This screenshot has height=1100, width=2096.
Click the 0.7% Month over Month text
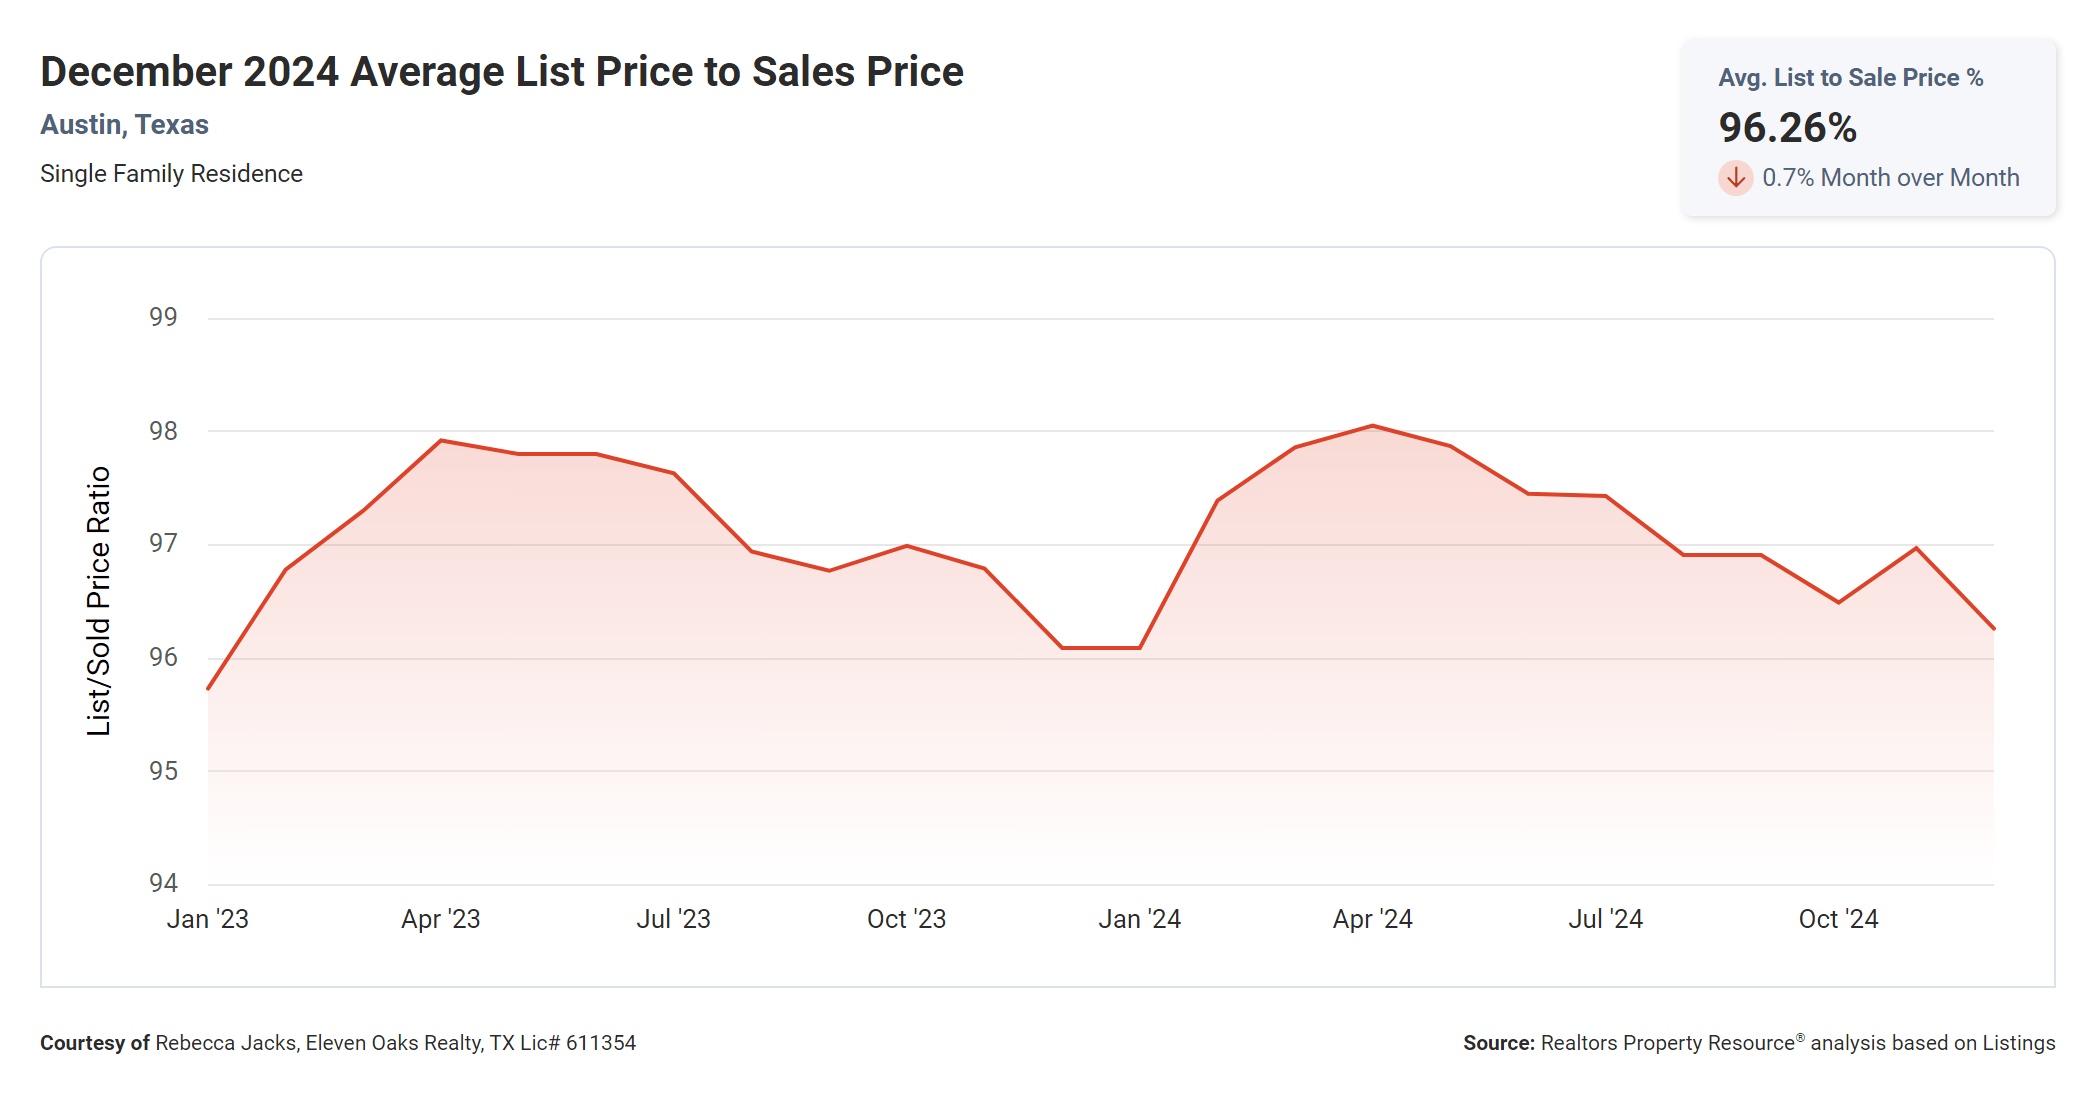click(x=1890, y=178)
